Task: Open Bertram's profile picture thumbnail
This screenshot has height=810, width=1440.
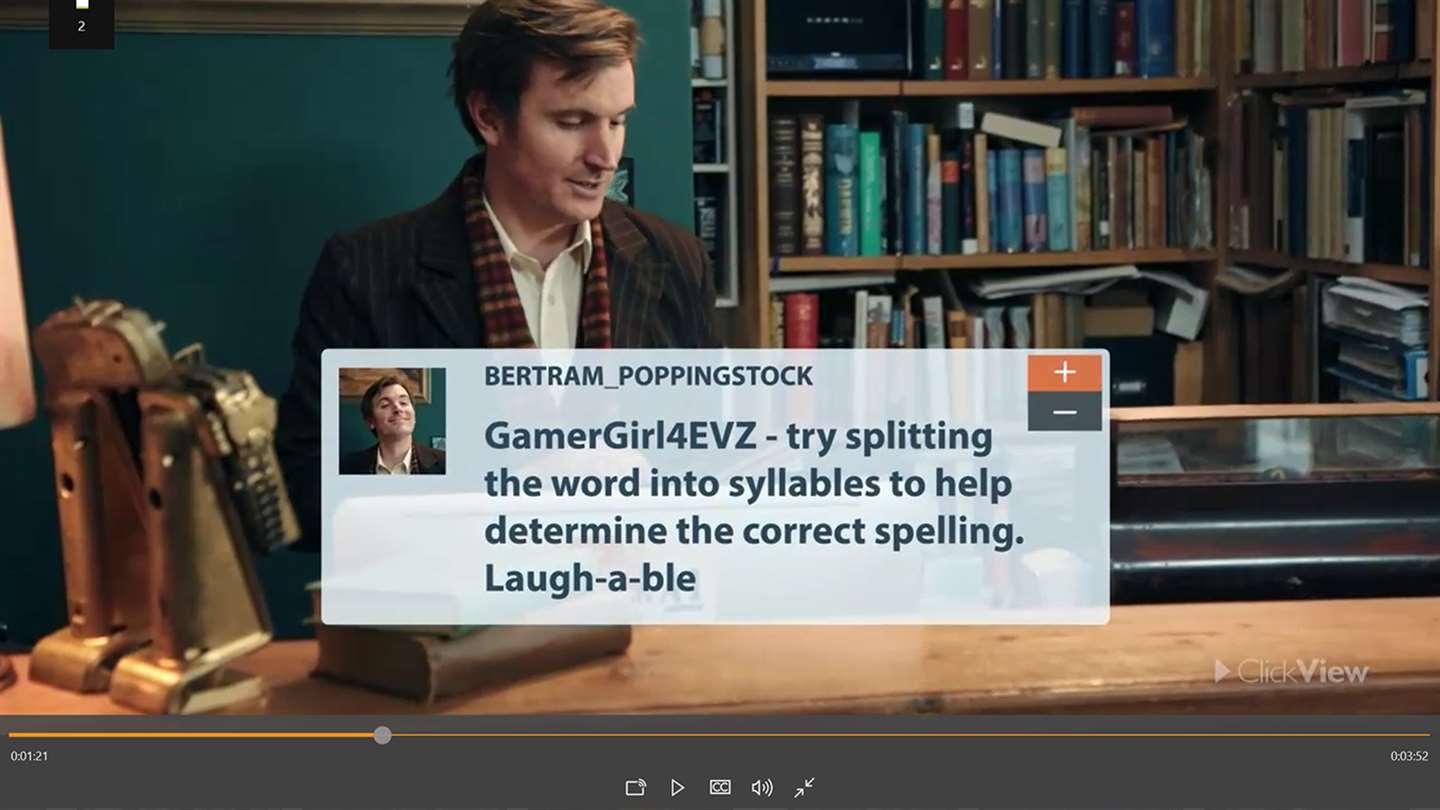Action: pyautogui.click(x=392, y=421)
